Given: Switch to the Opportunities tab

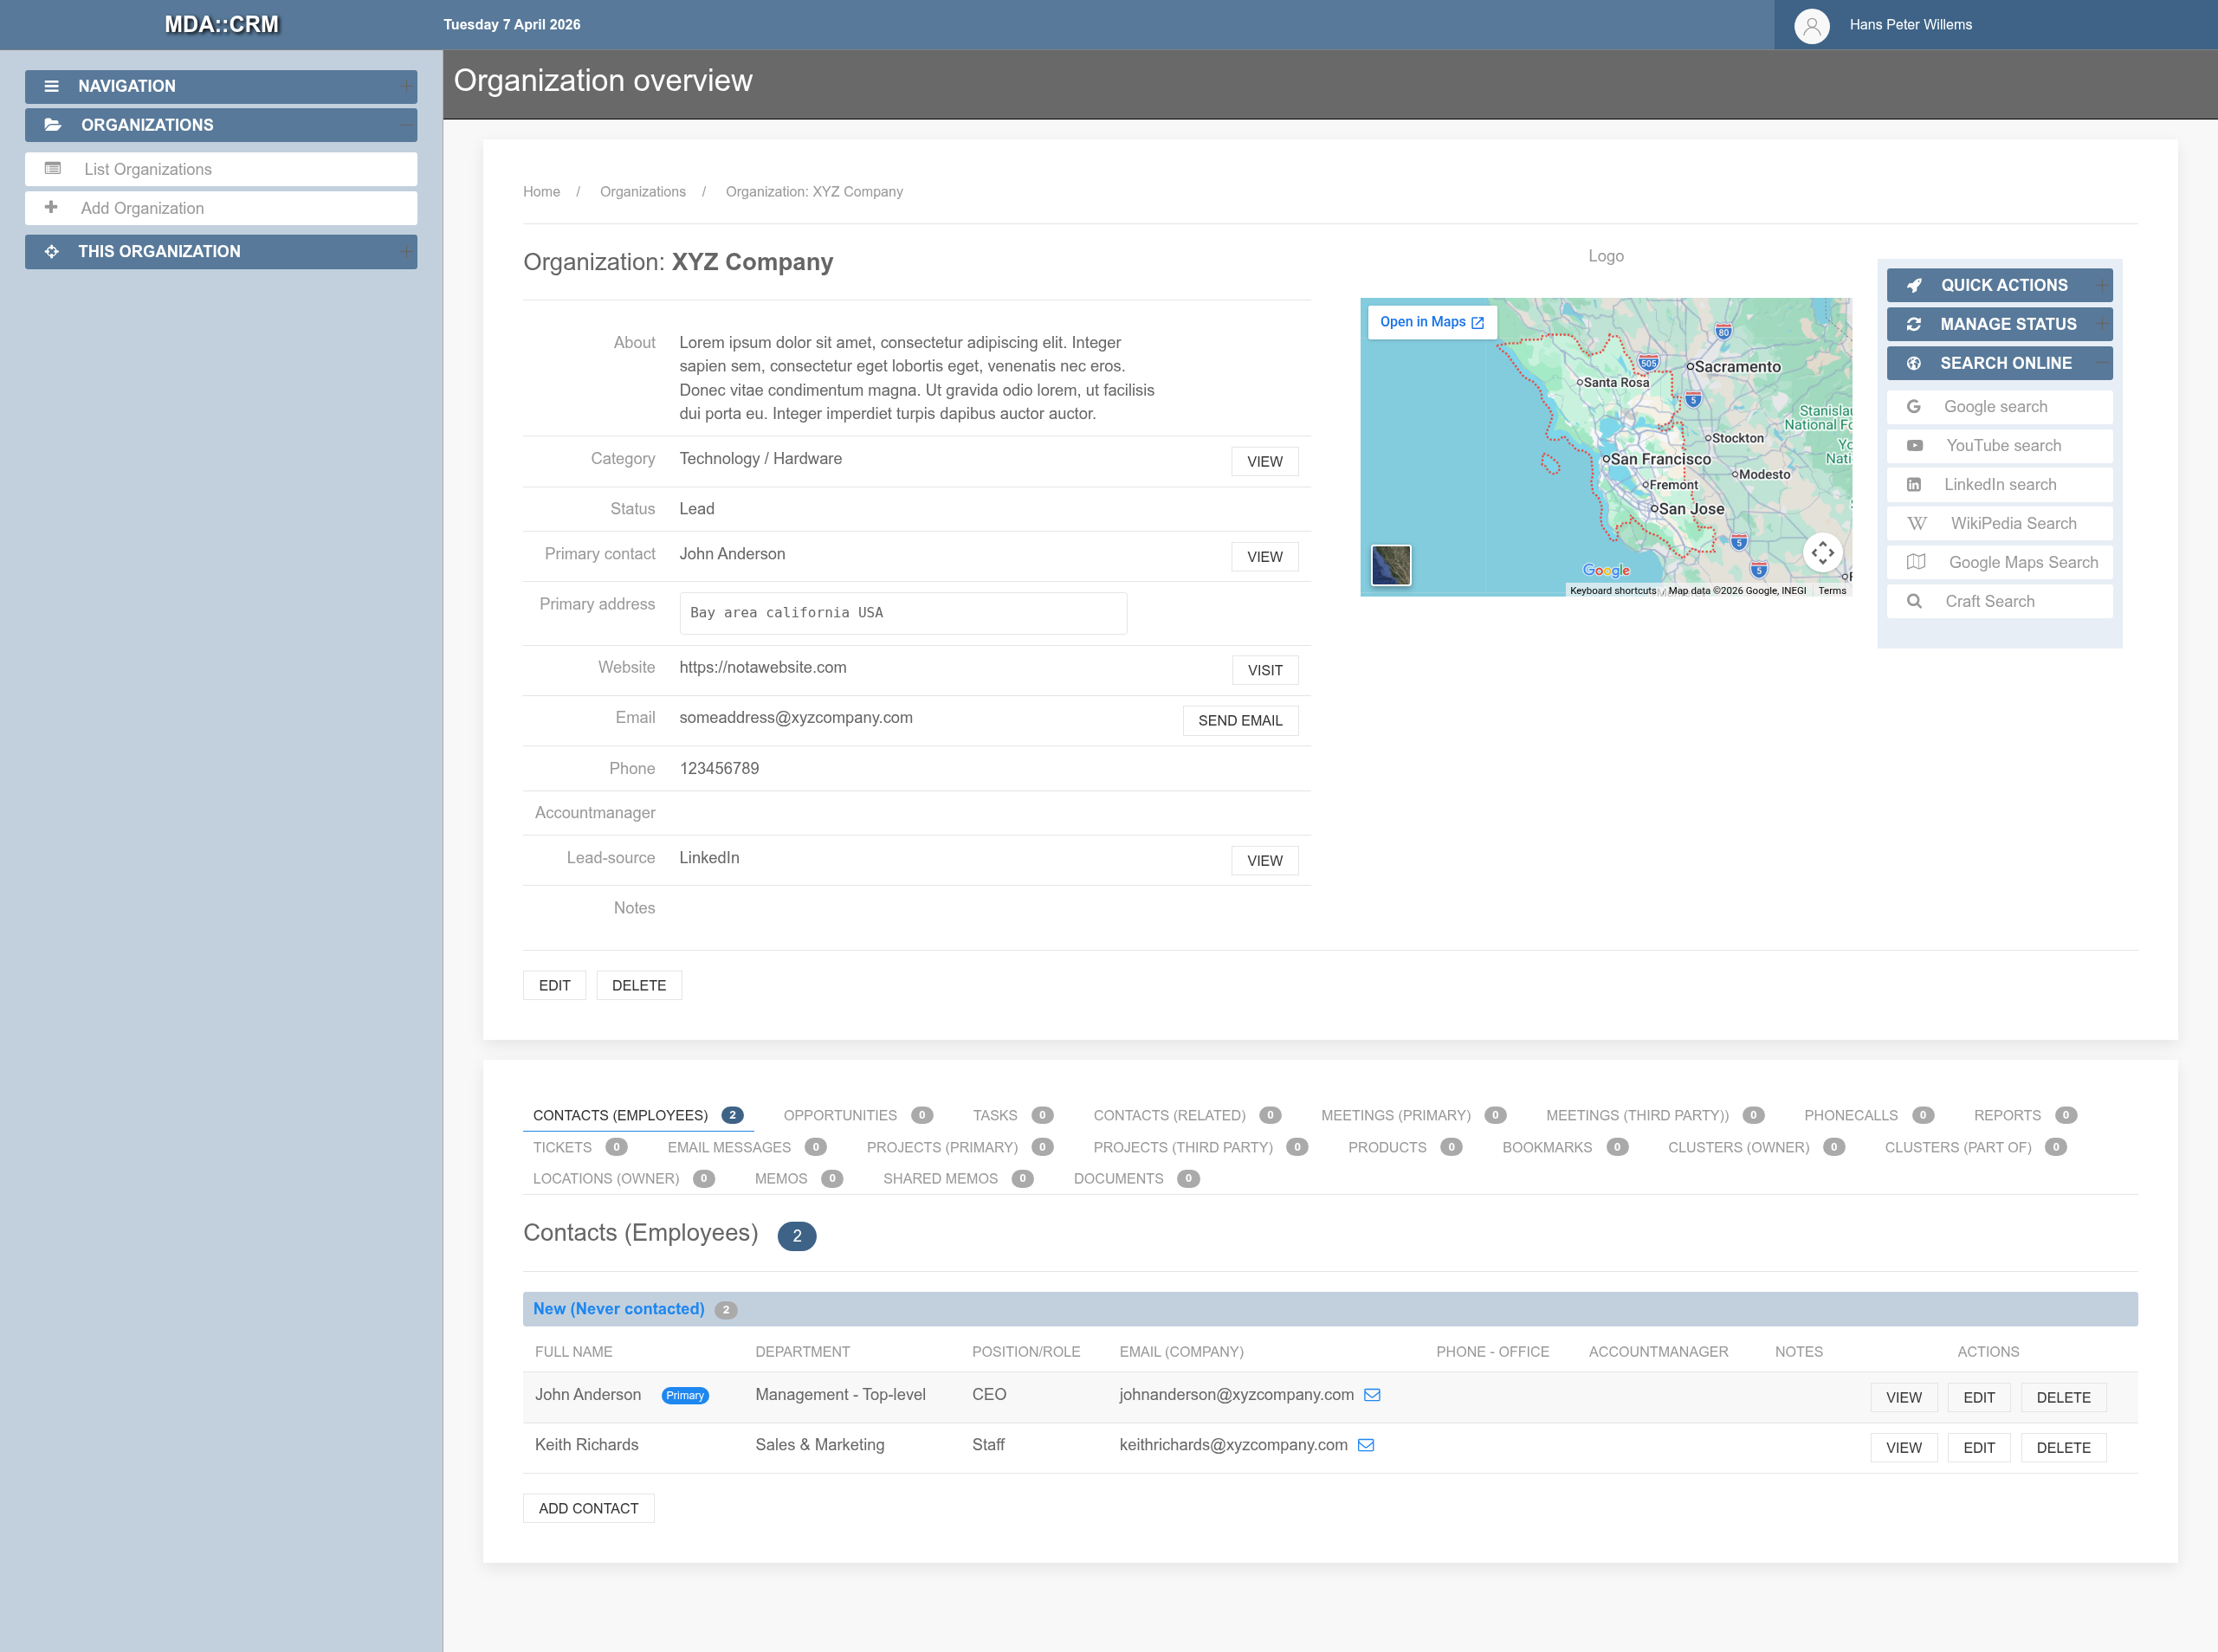Looking at the screenshot, I should [839, 1115].
